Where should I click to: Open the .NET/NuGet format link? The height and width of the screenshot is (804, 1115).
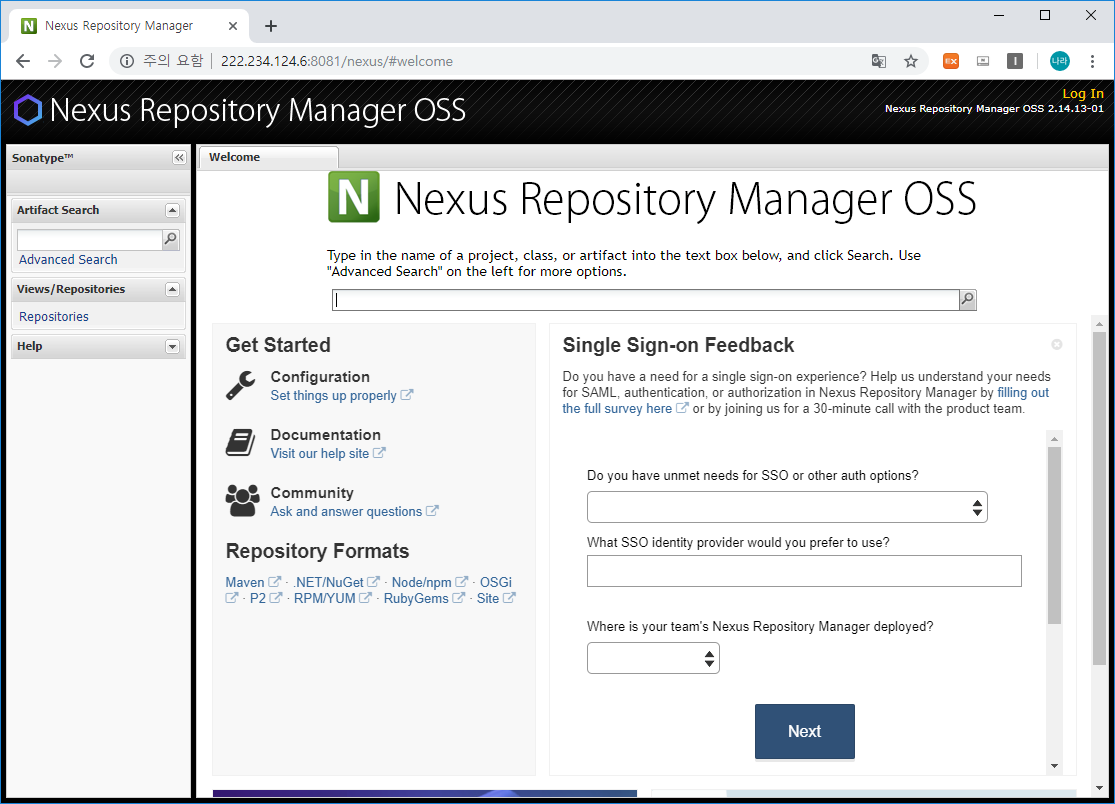coord(329,582)
